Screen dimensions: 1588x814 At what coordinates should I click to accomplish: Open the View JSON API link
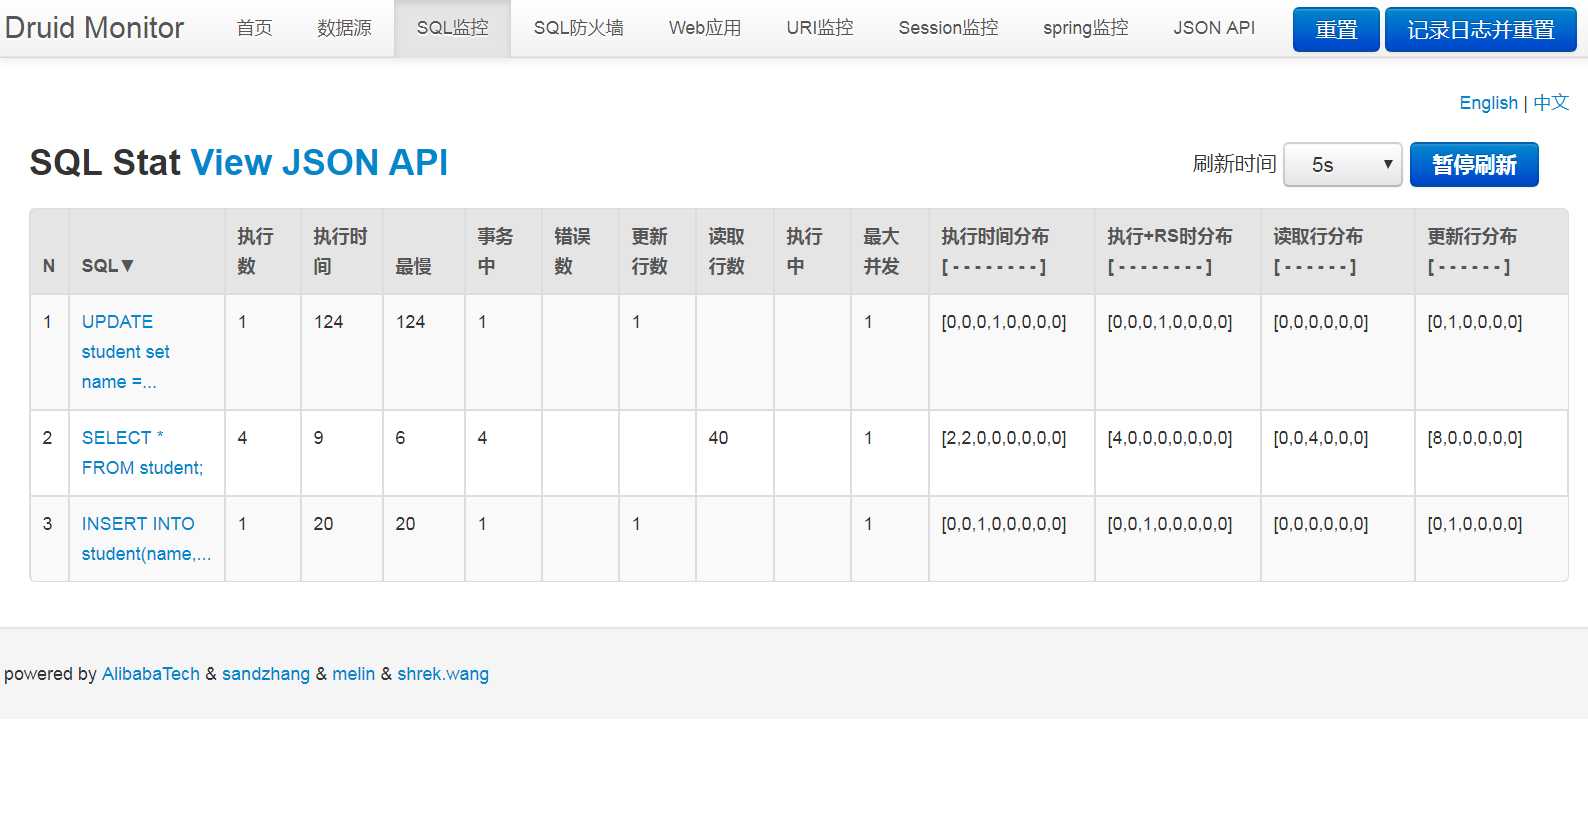pyautogui.click(x=319, y=162)
